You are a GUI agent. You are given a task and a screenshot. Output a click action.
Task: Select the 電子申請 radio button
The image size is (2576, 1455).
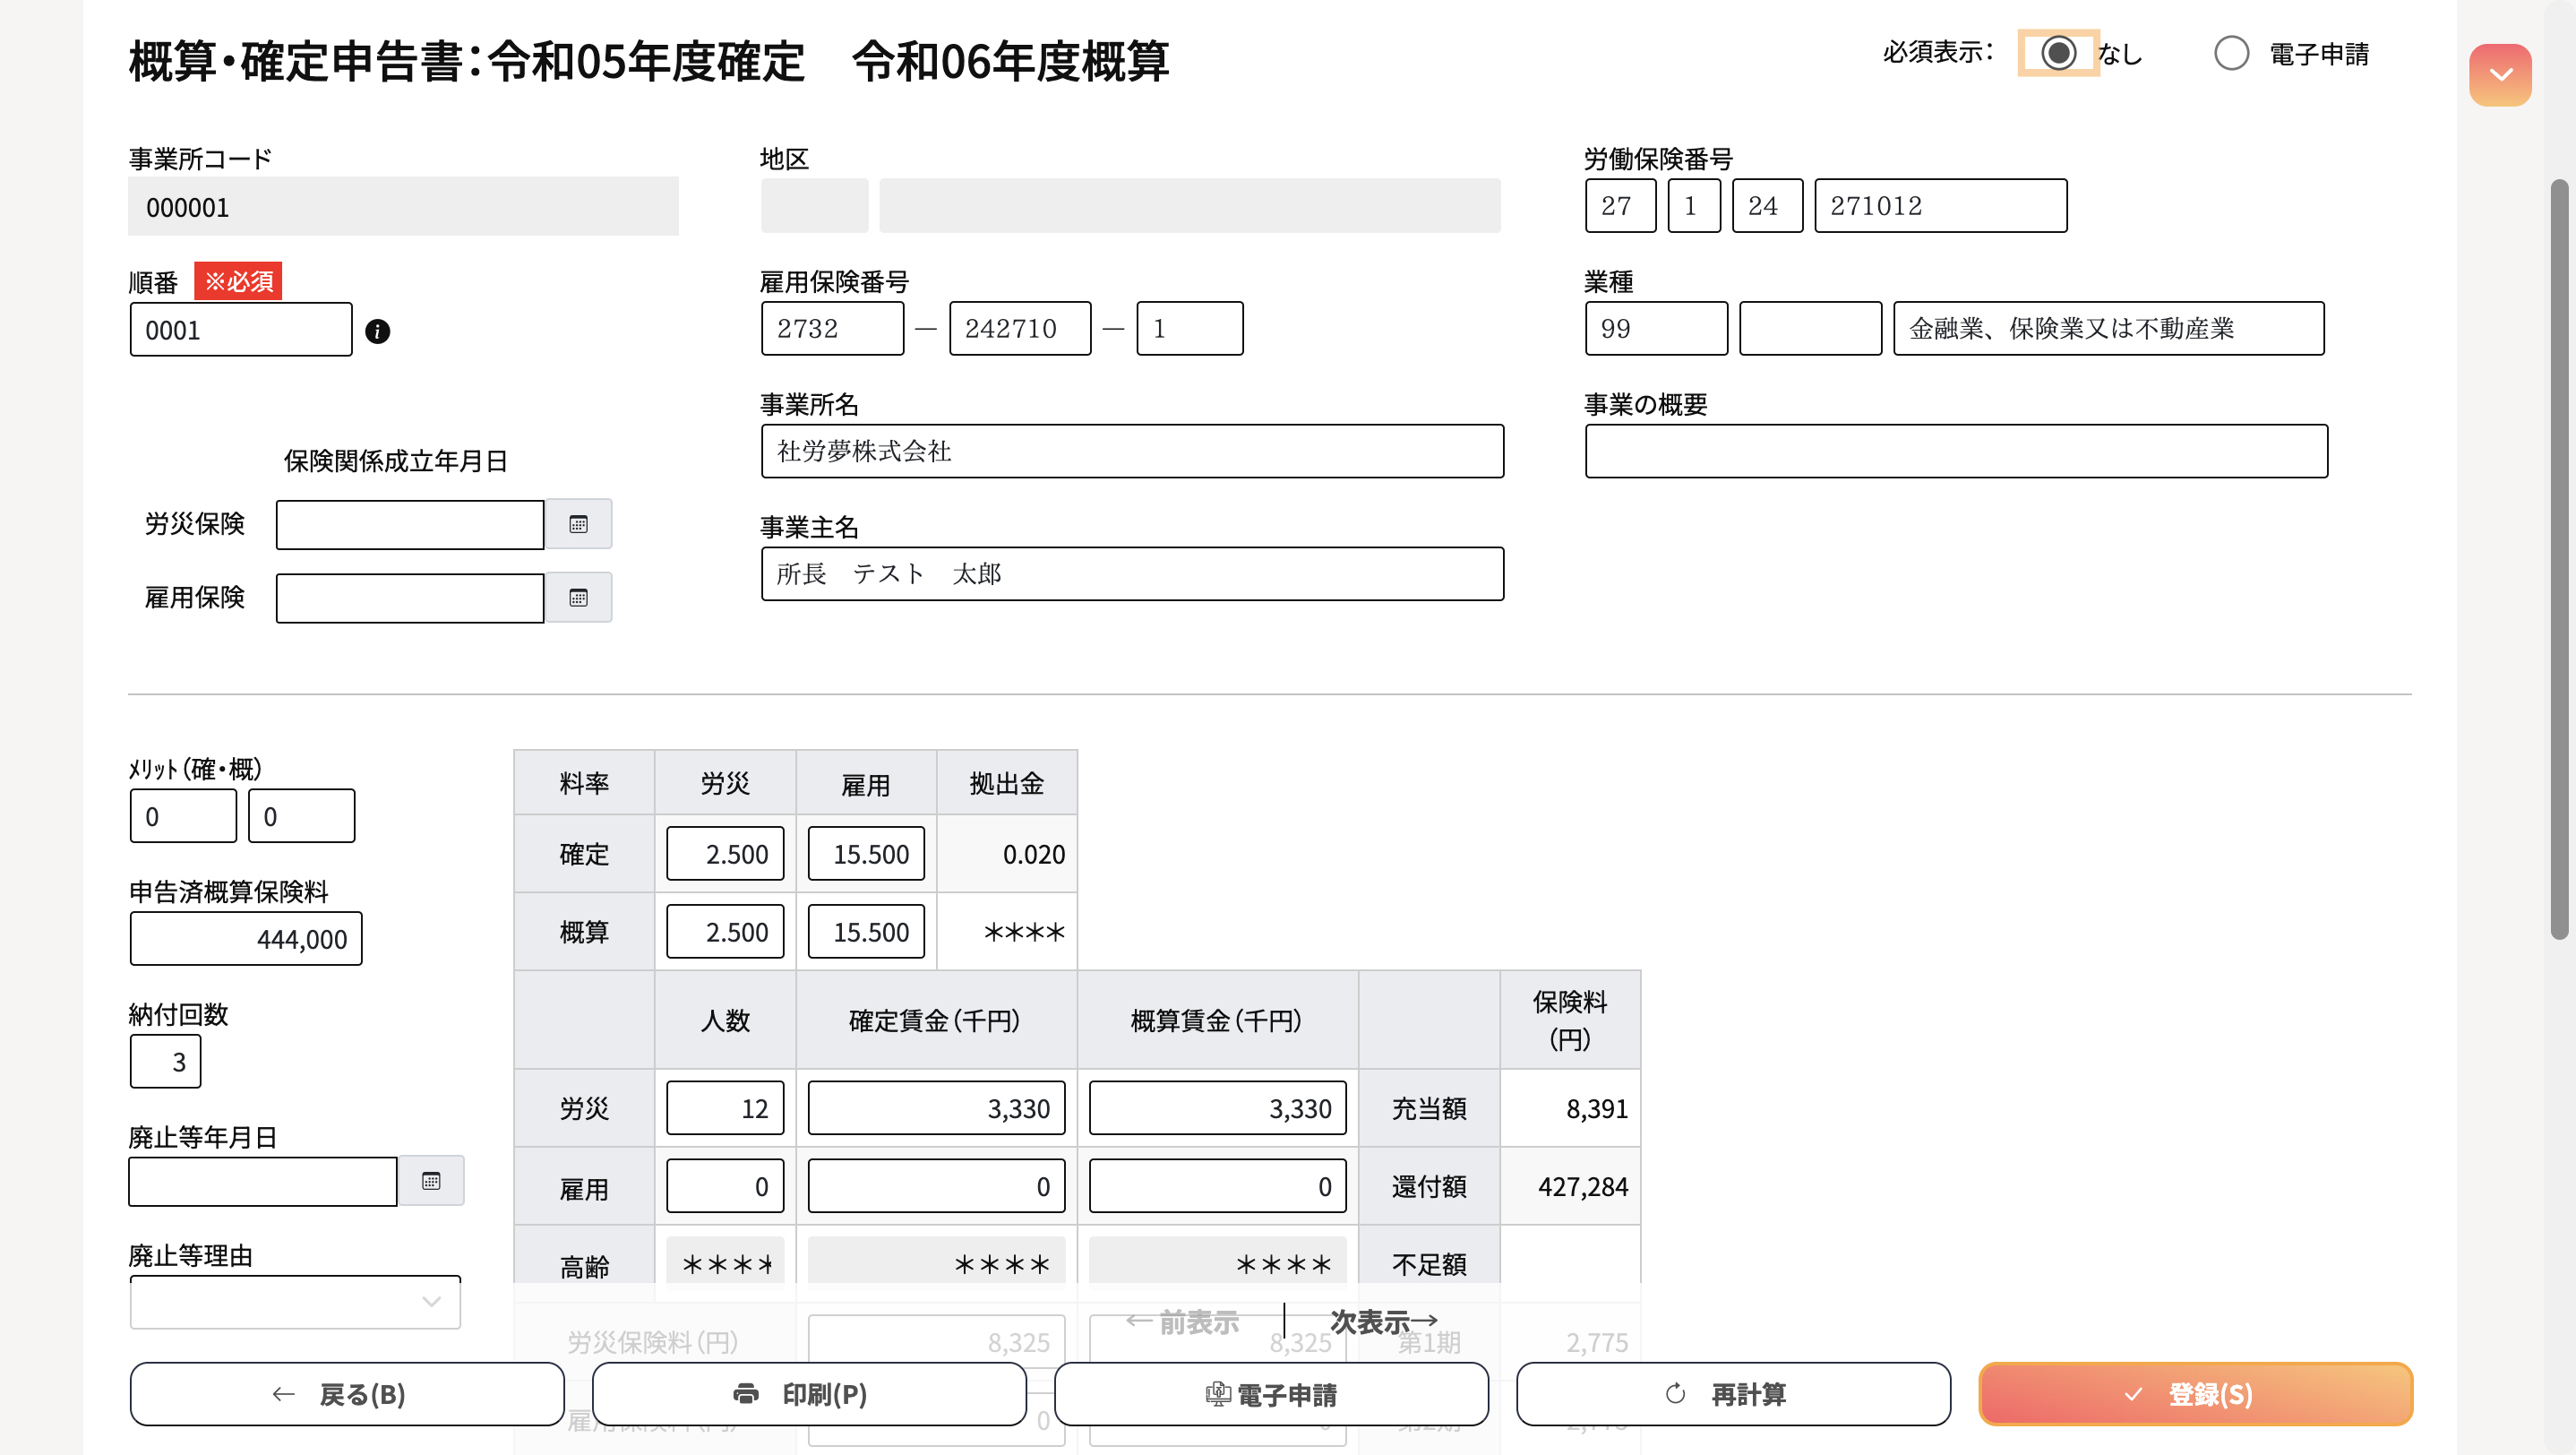(x=2231, y=53)
